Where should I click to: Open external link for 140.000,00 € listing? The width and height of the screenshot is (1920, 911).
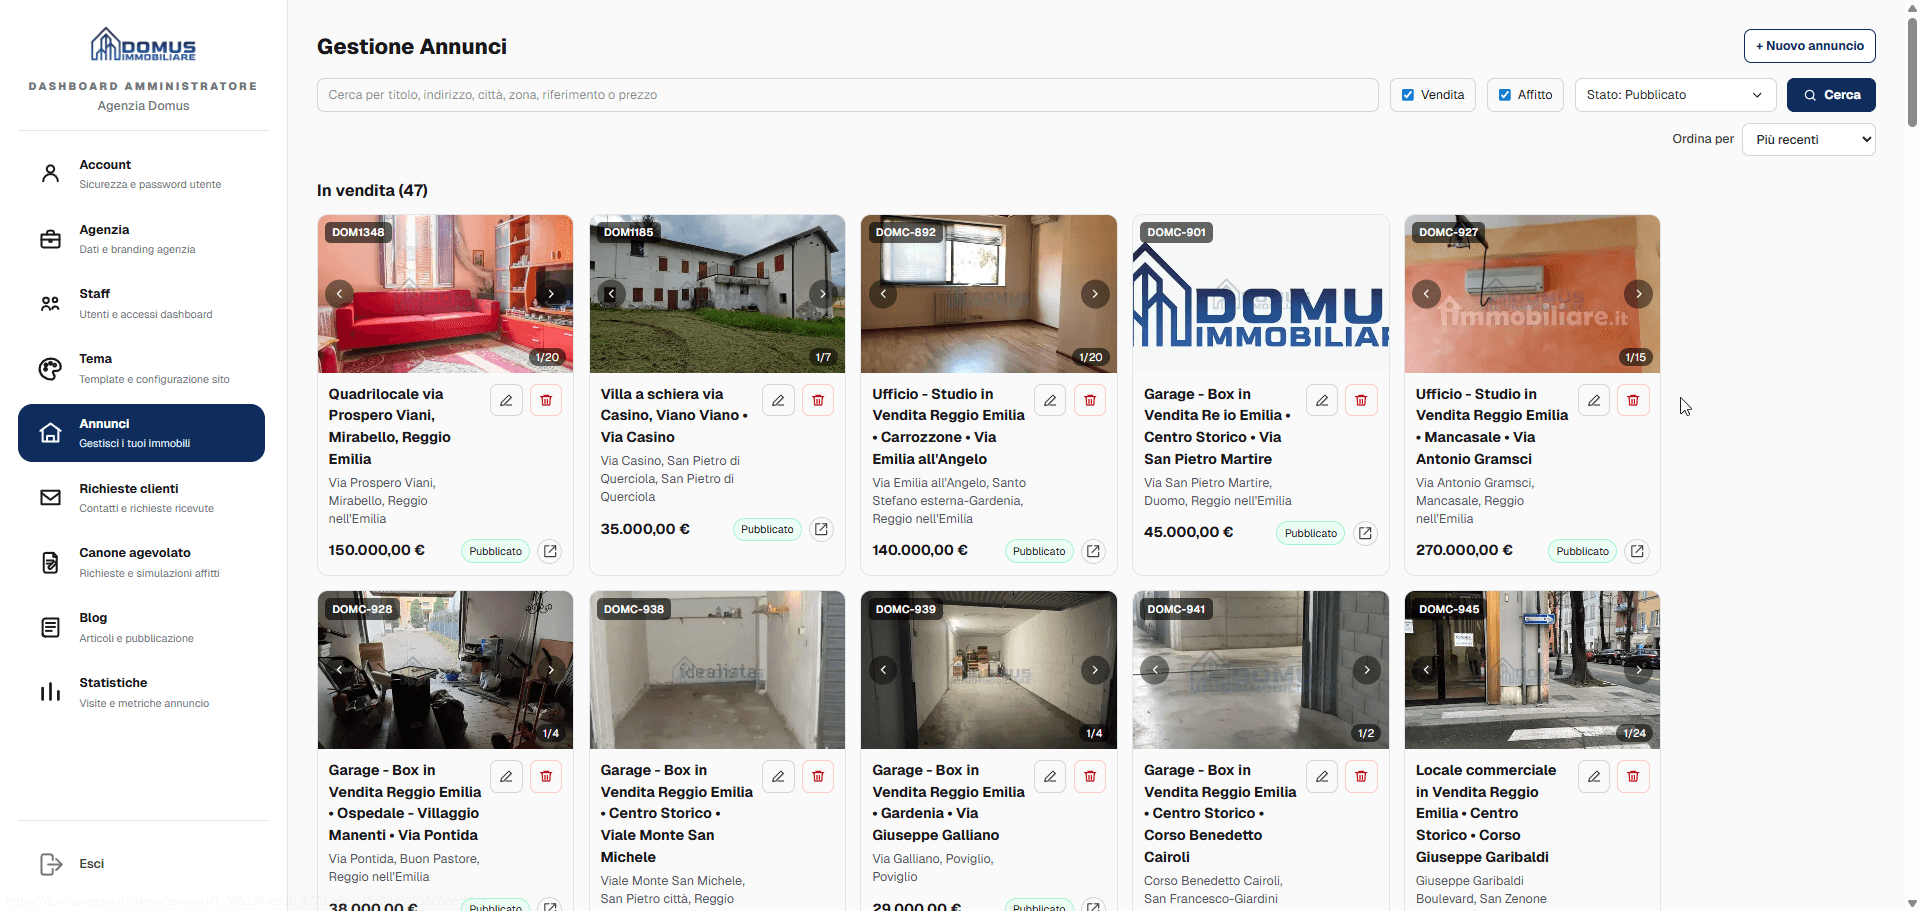coord(1093,551)
